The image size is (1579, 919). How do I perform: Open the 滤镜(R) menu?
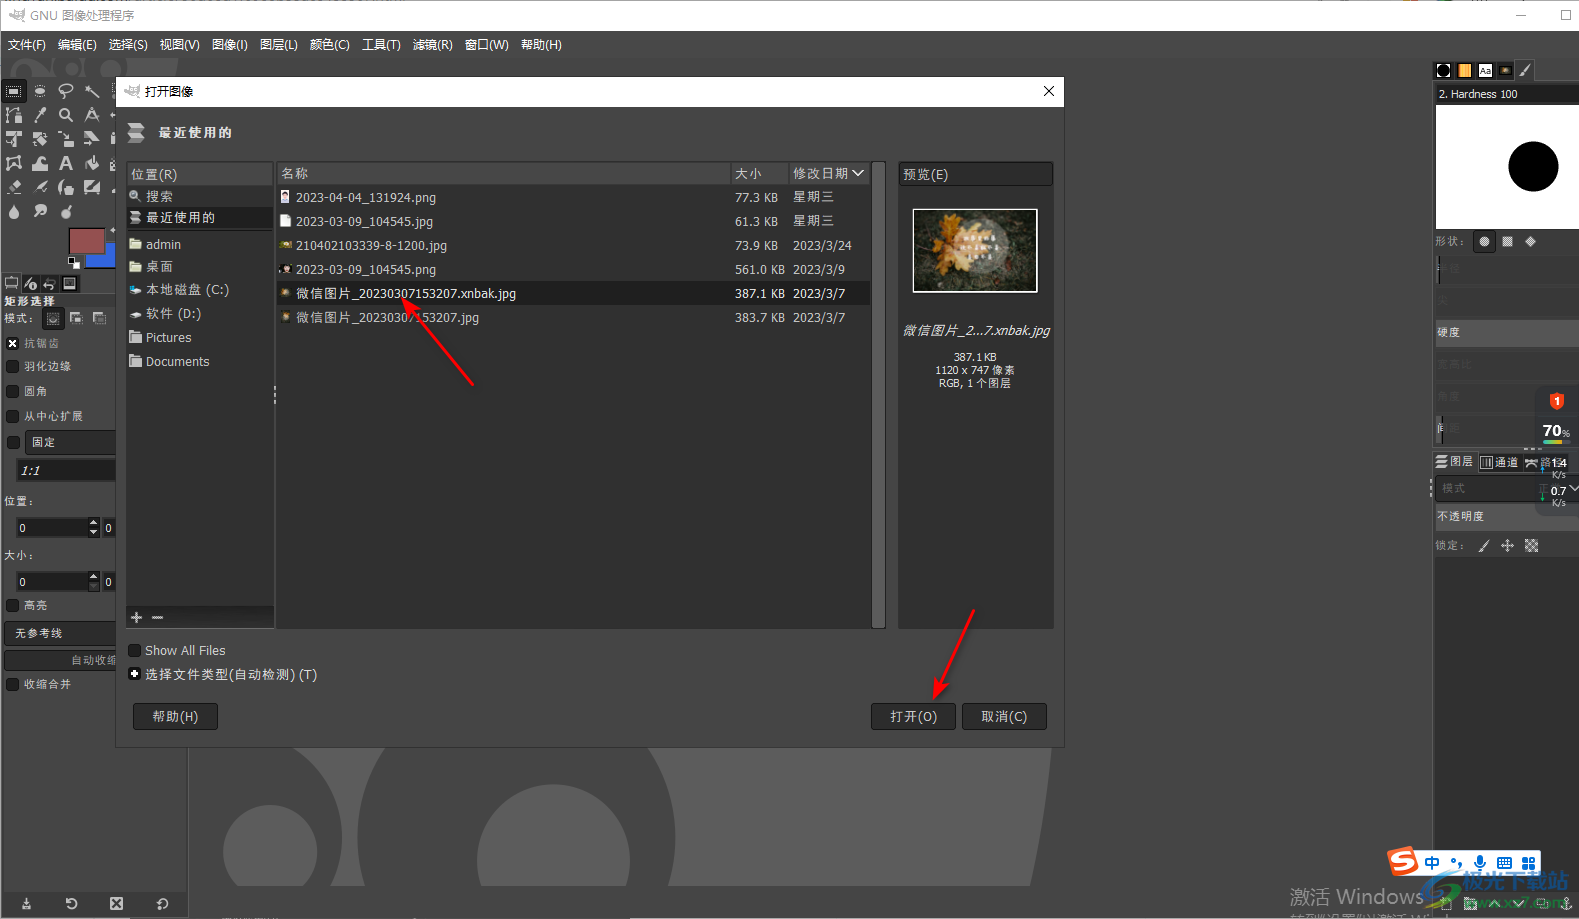tap(432, 45)
